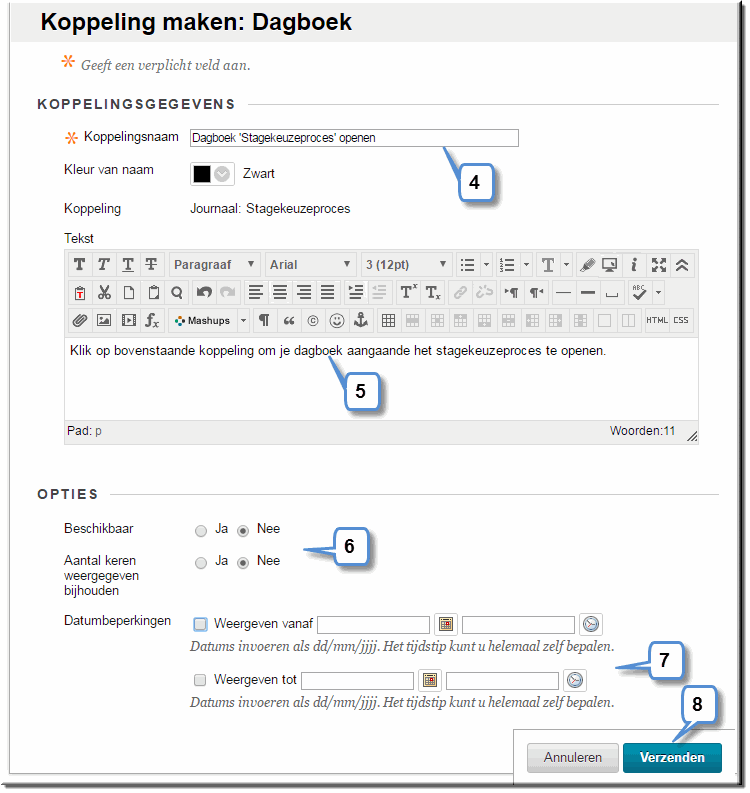Preview the content
Image resolution: width=750 pixels, height=793 pixels.
(610, 265)
